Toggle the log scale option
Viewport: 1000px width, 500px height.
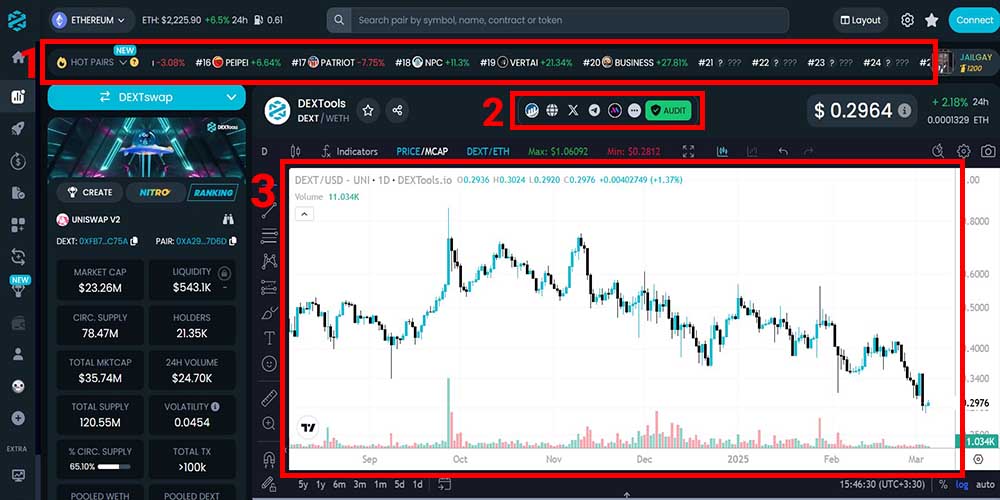click(961, 484)
